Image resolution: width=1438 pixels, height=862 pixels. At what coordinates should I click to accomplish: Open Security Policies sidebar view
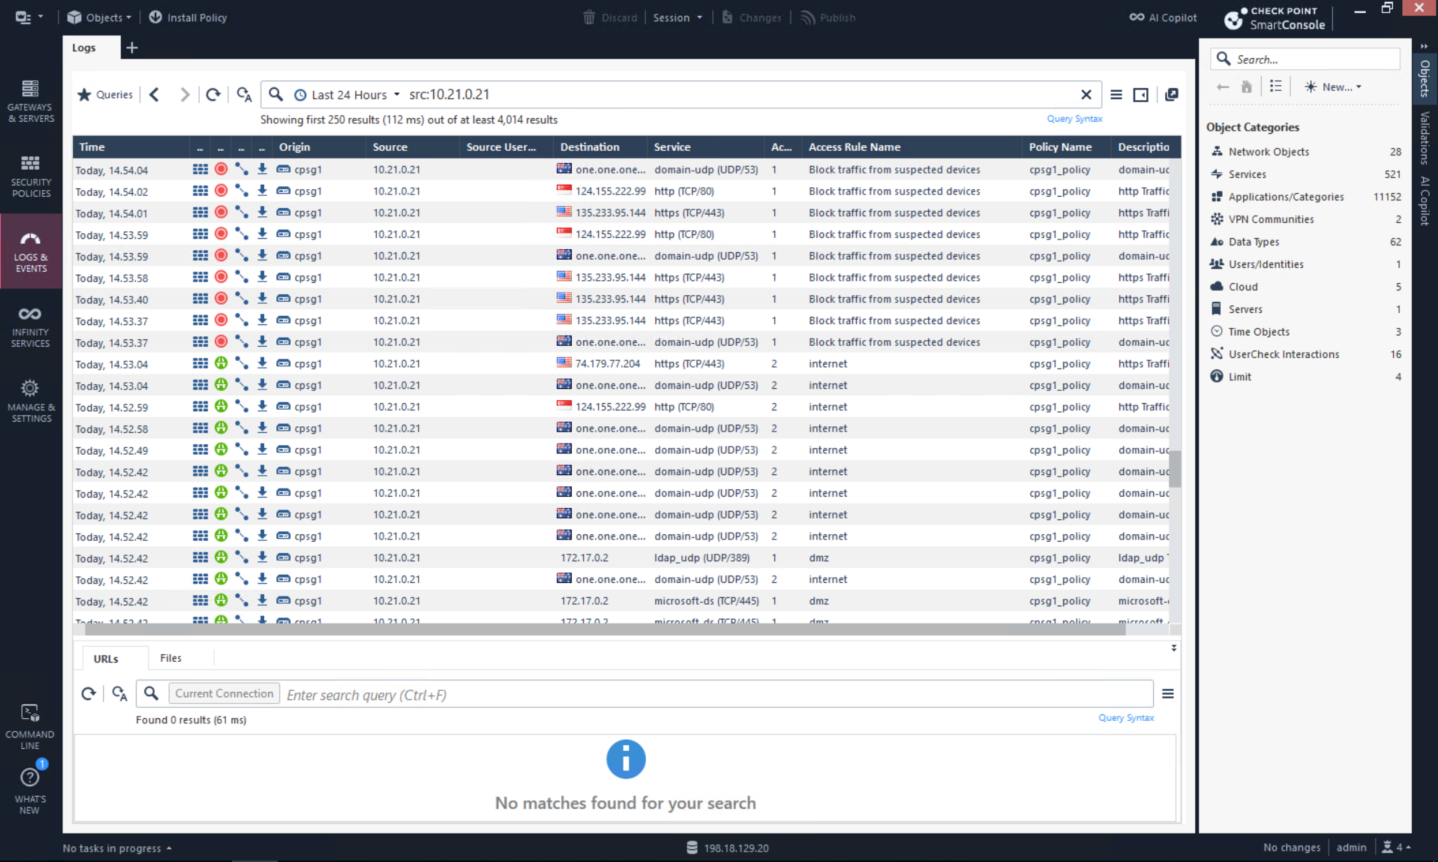click(x=30, y=175)
